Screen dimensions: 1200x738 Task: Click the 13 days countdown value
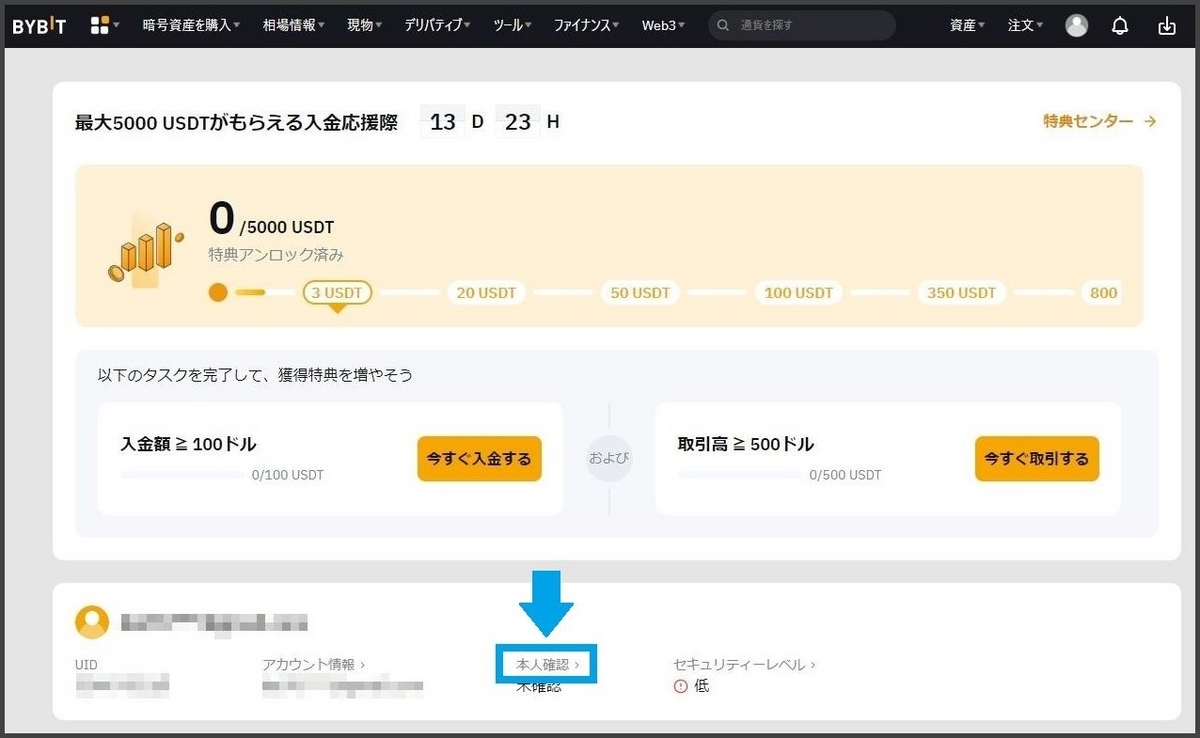point(442,122)
